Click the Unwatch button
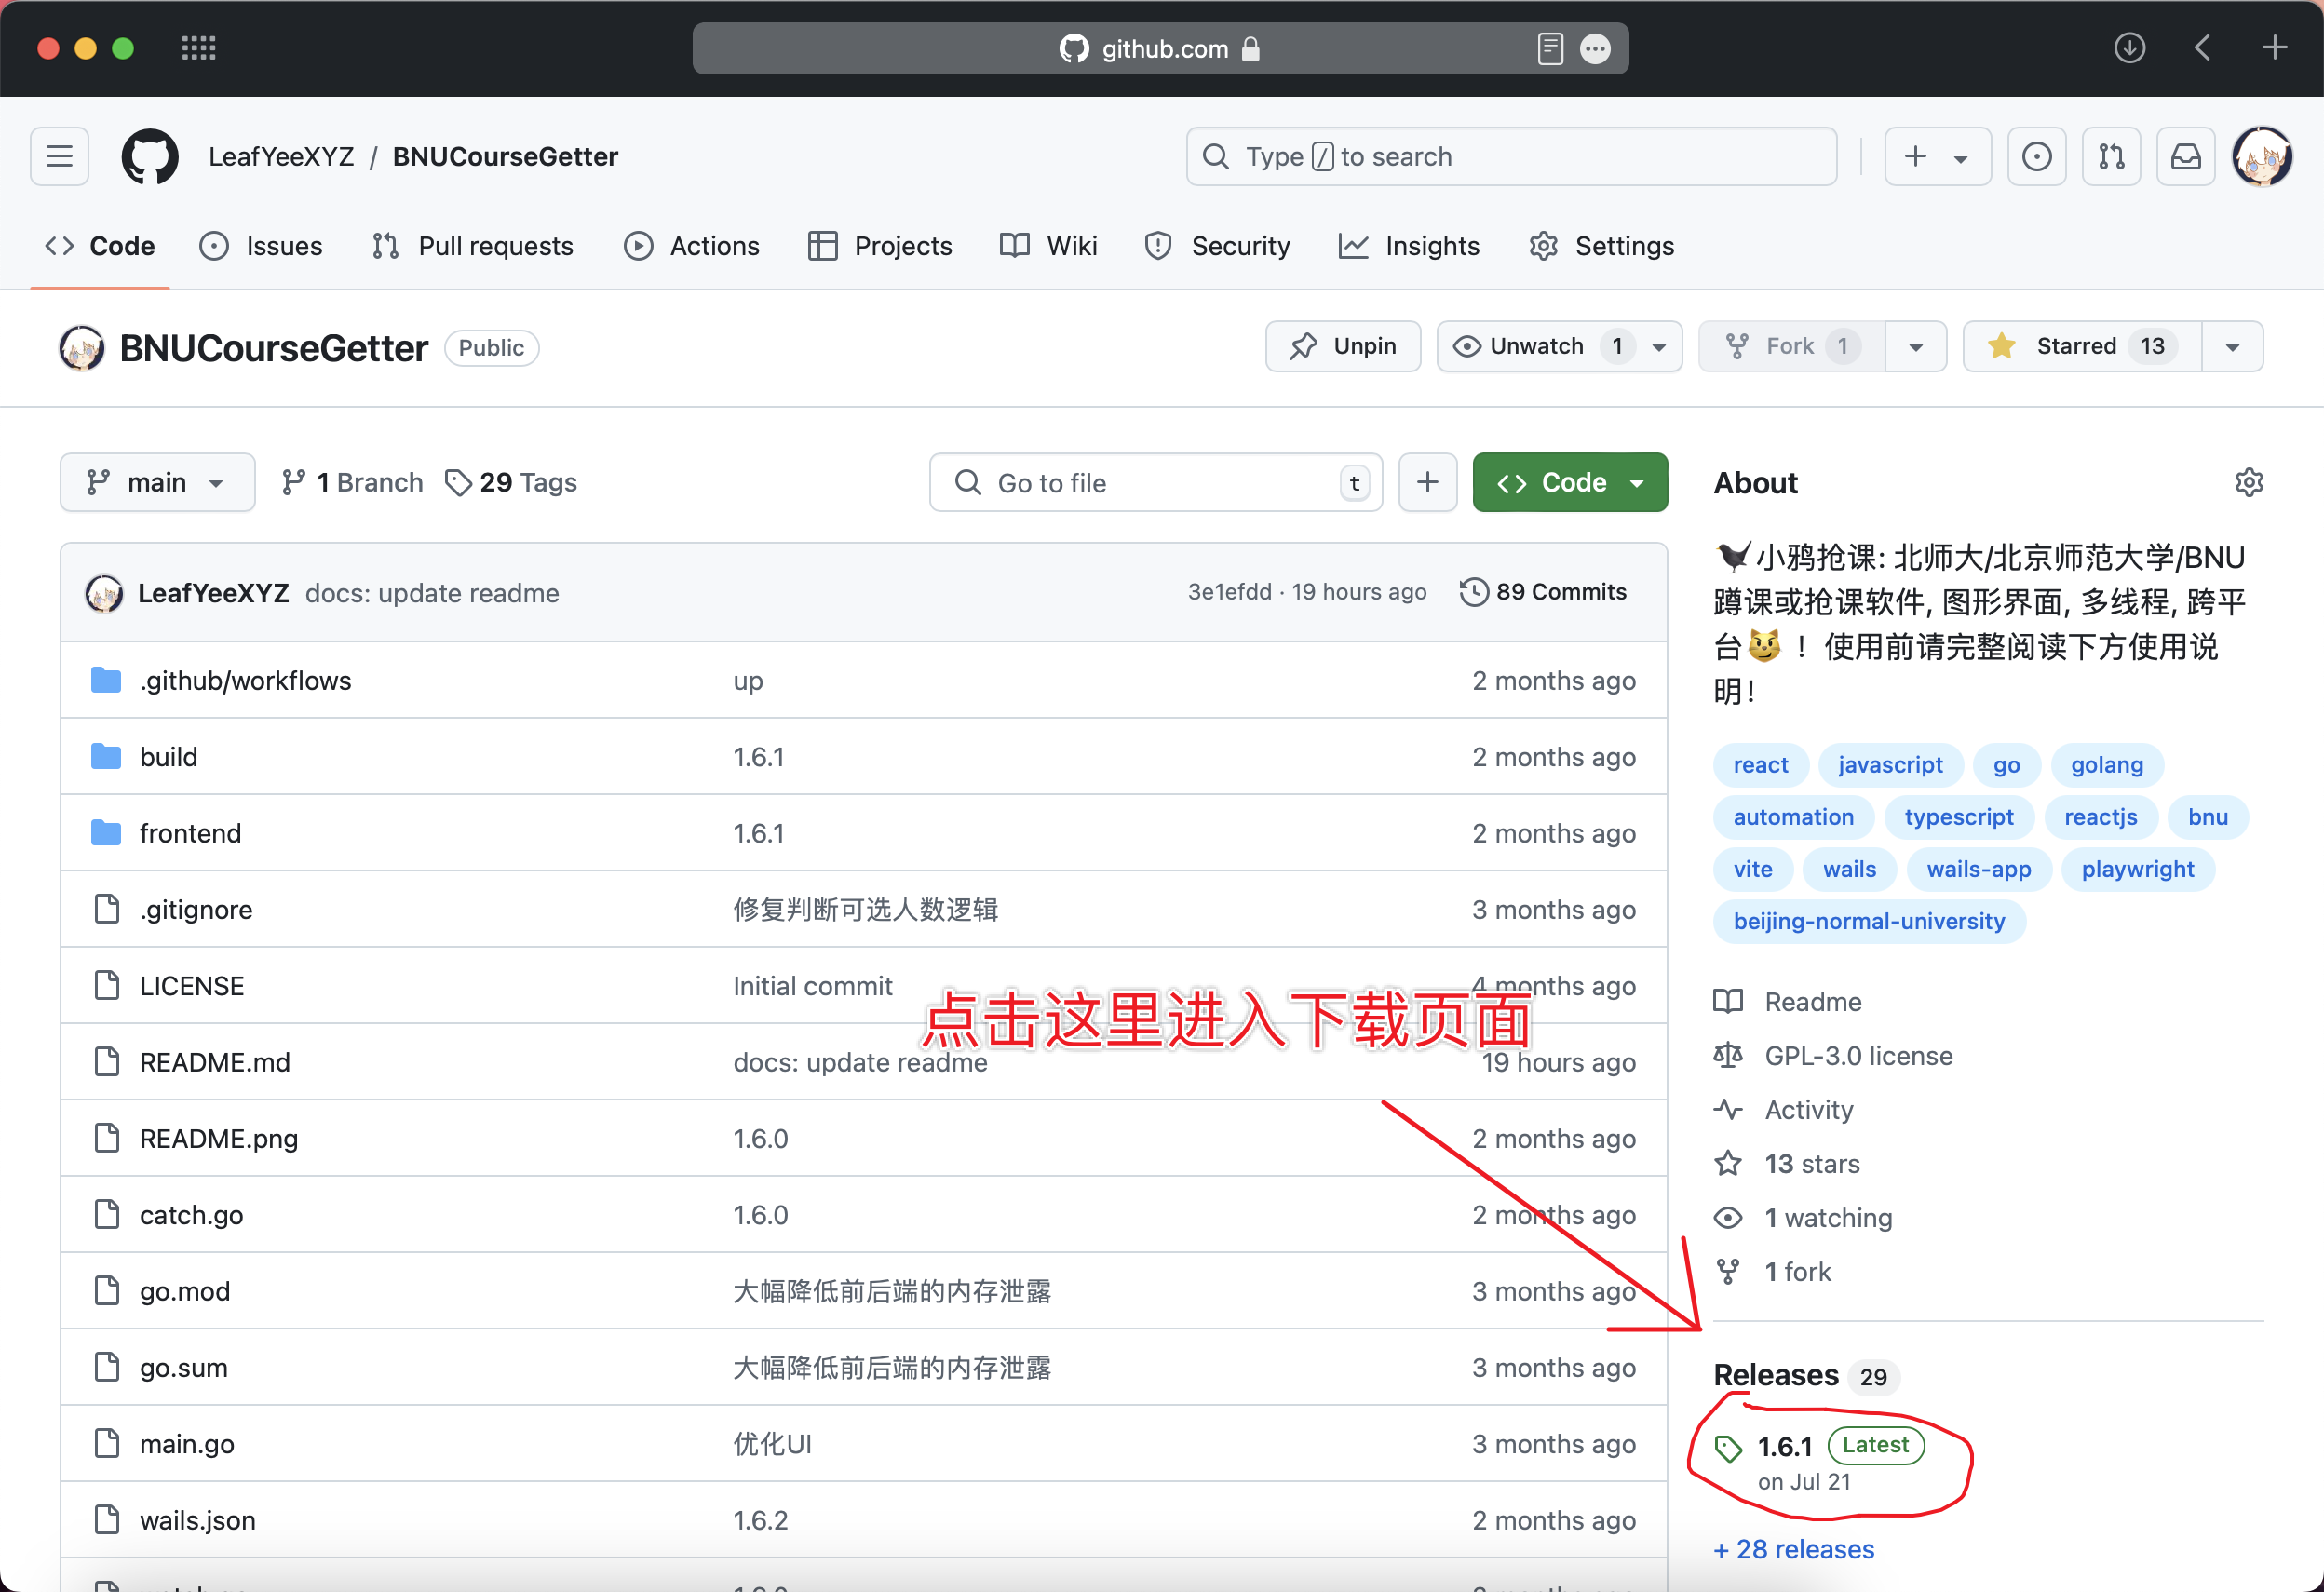The image size is (2324, 1592). [x=1538, y=346]
